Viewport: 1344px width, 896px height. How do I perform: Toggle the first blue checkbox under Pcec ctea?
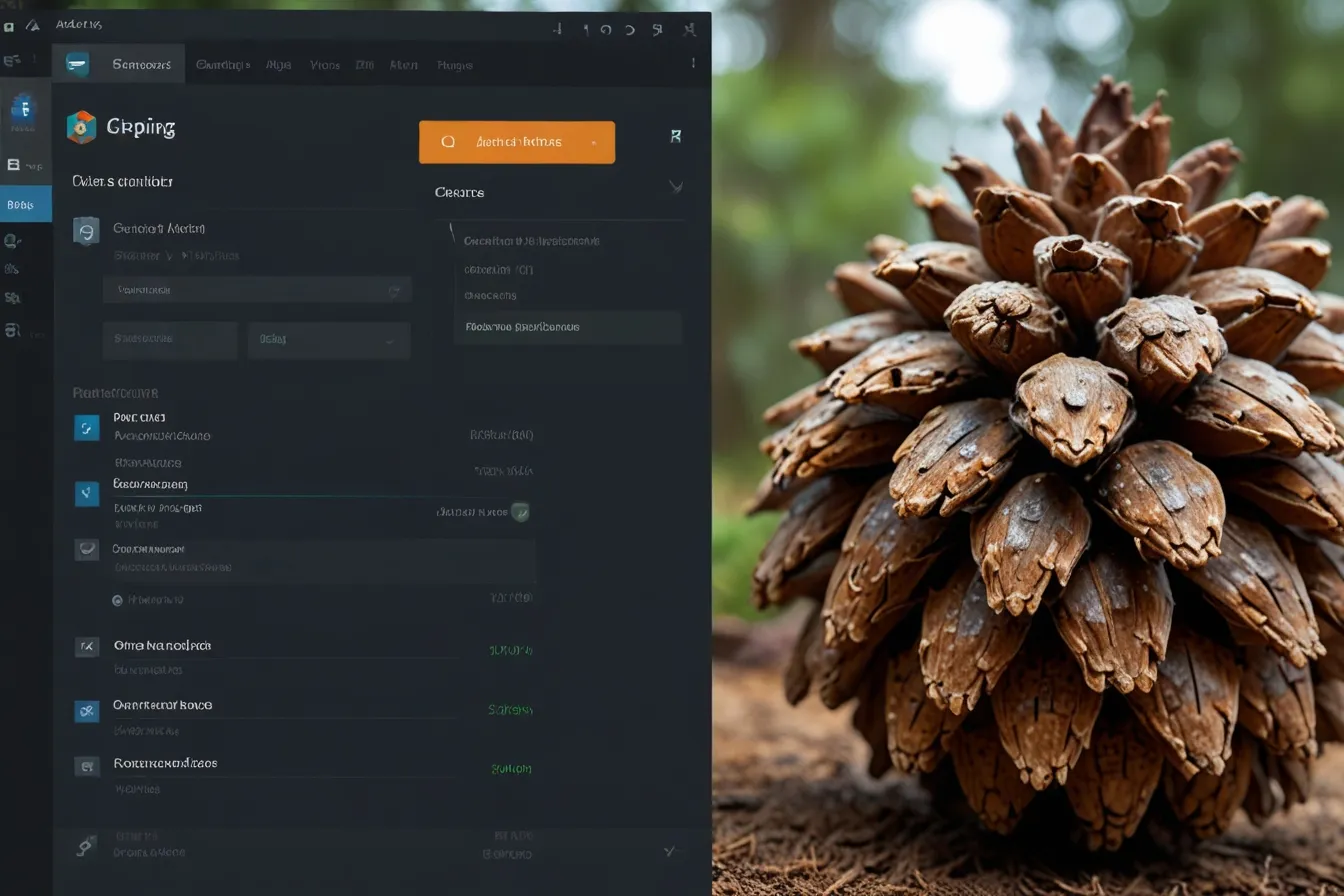click(x=87, y=428)
